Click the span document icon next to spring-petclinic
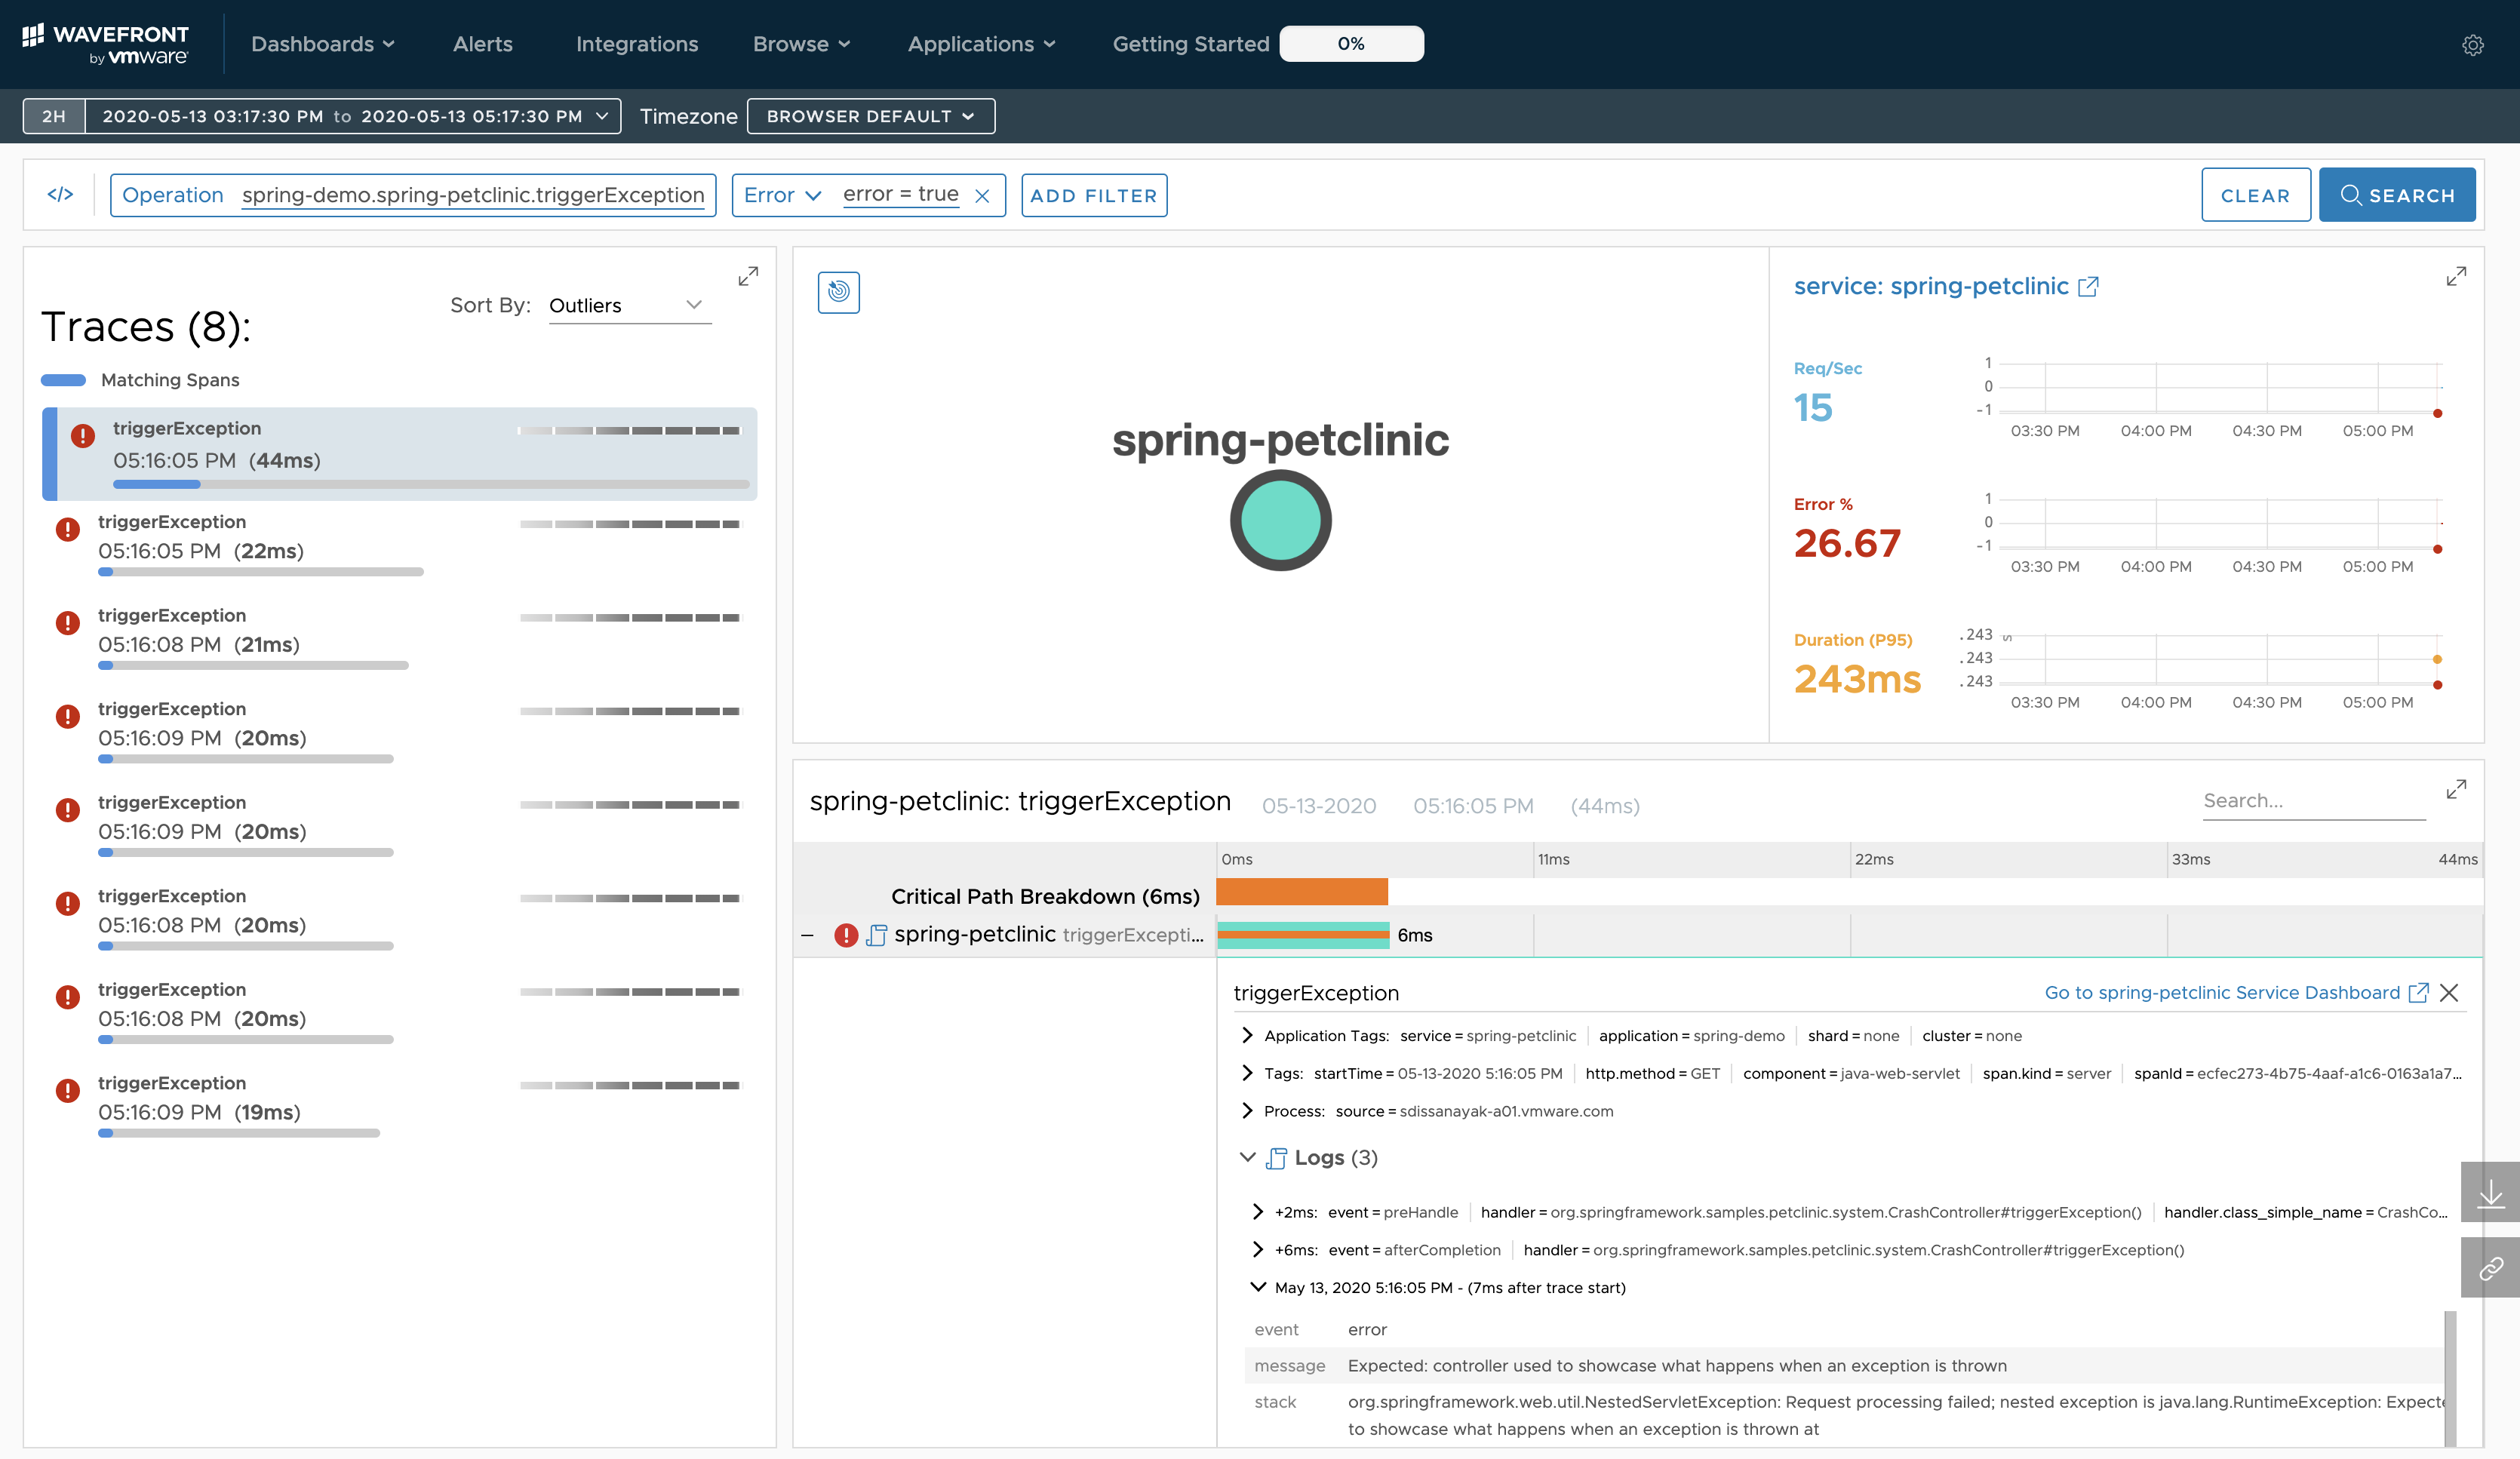Image resolution: width=2520 pixels, height=1459 pixels. 877,935
